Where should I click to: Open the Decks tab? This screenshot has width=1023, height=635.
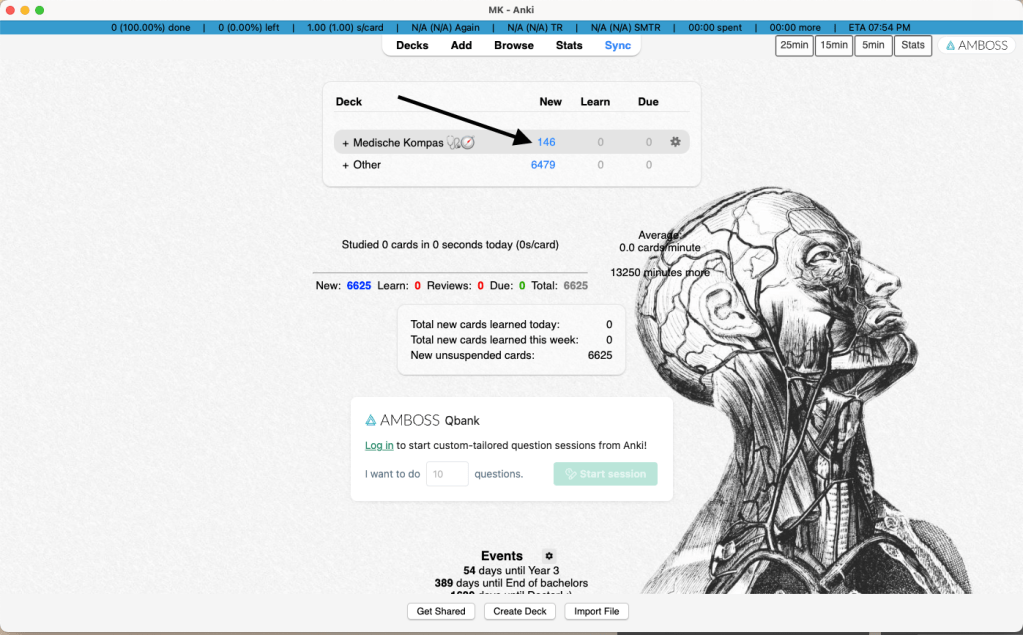(412, 45)
